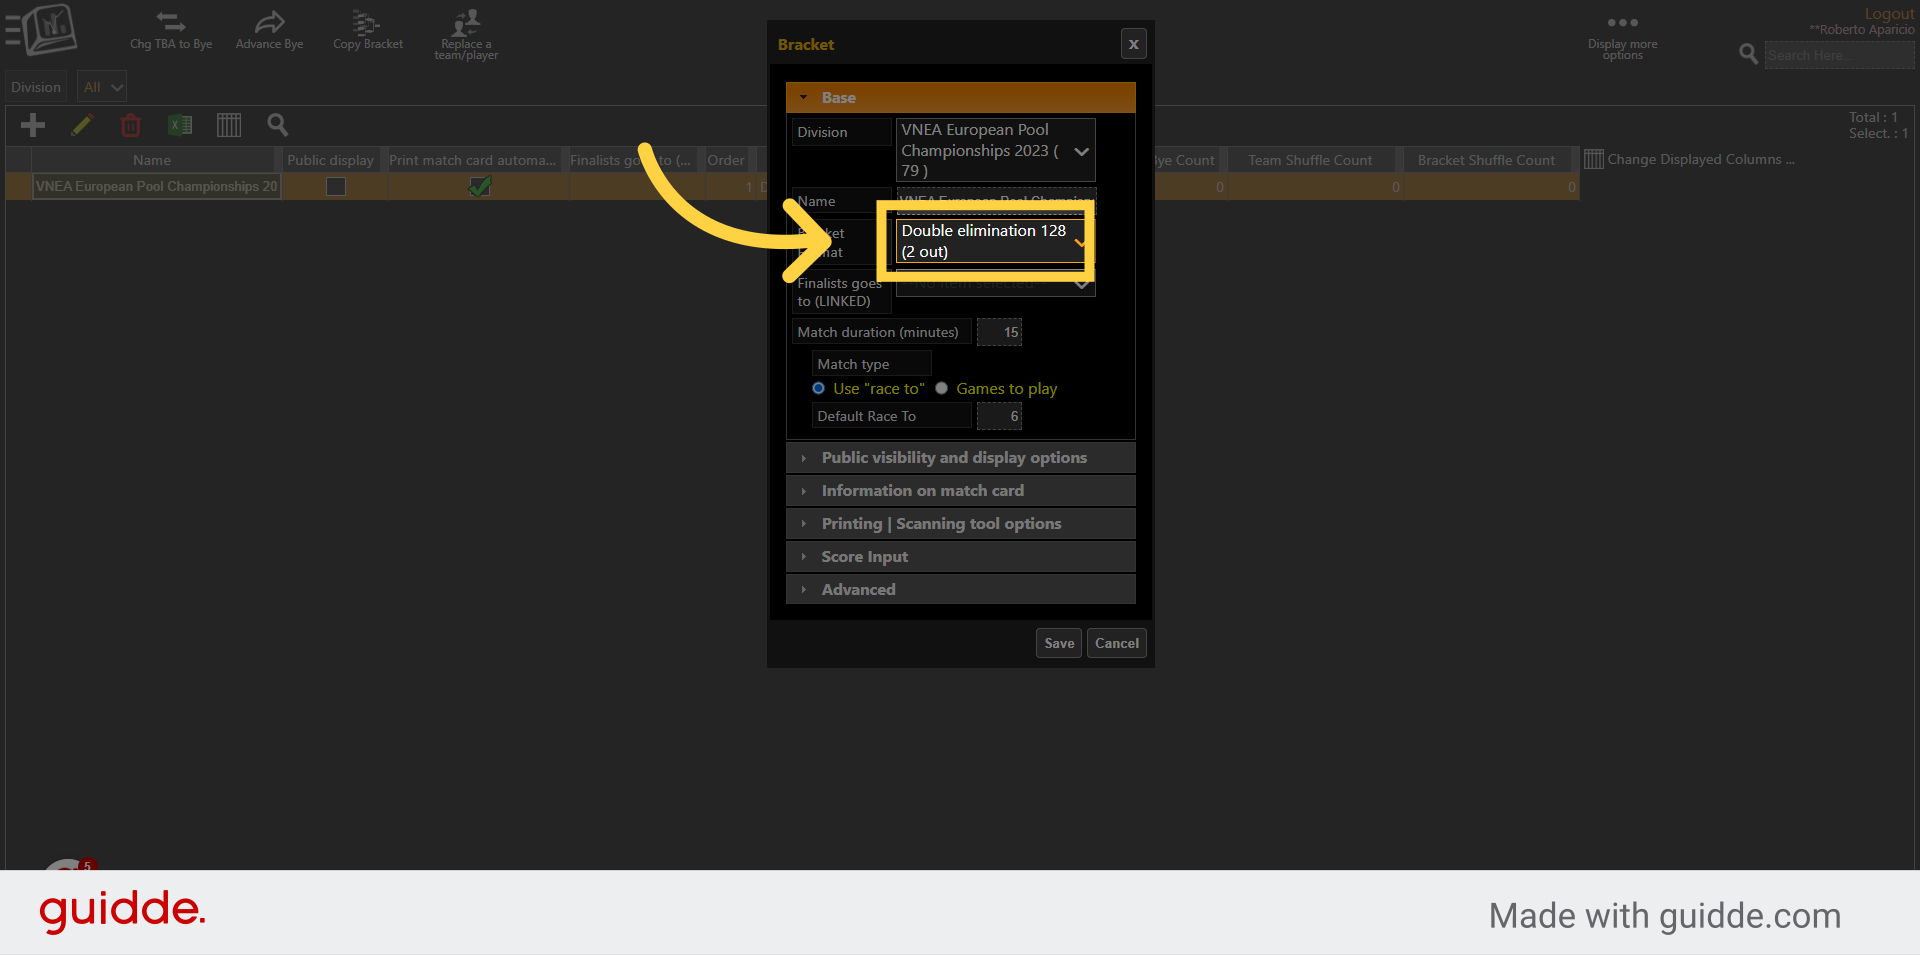Image resolution: width=1920 pixels, height=955 pixels.
Task: Click the Print match card column header
Action: (472, 160)
